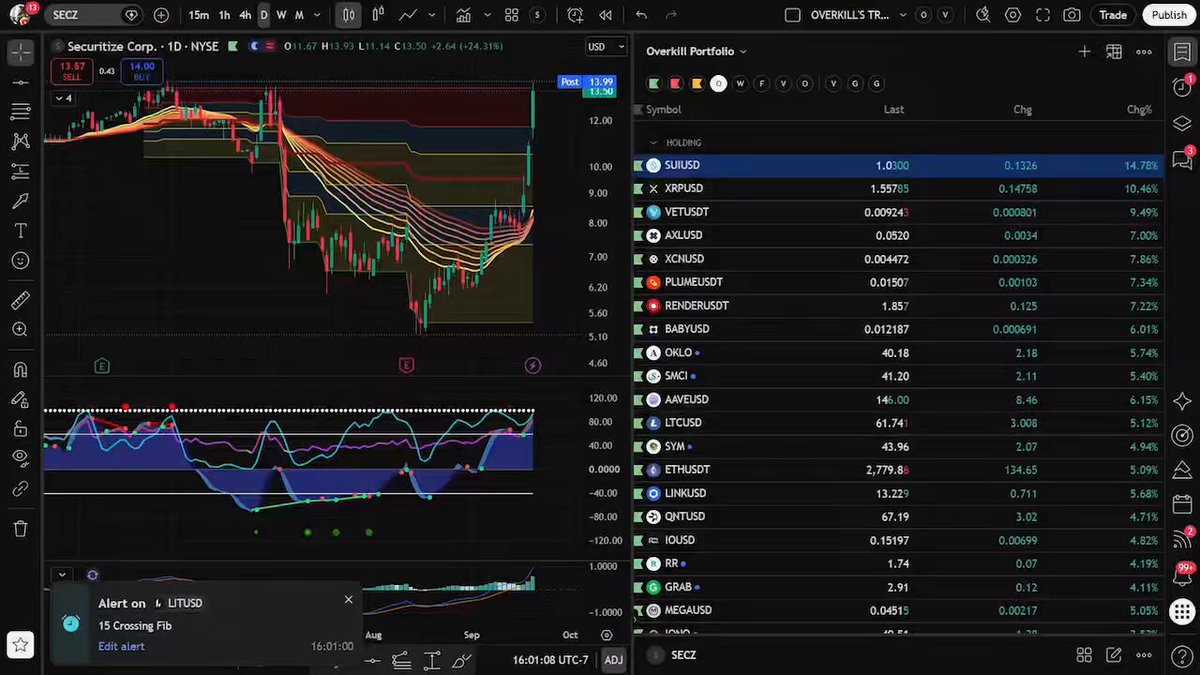Select the red flag watchlist filter

(676, 84)
